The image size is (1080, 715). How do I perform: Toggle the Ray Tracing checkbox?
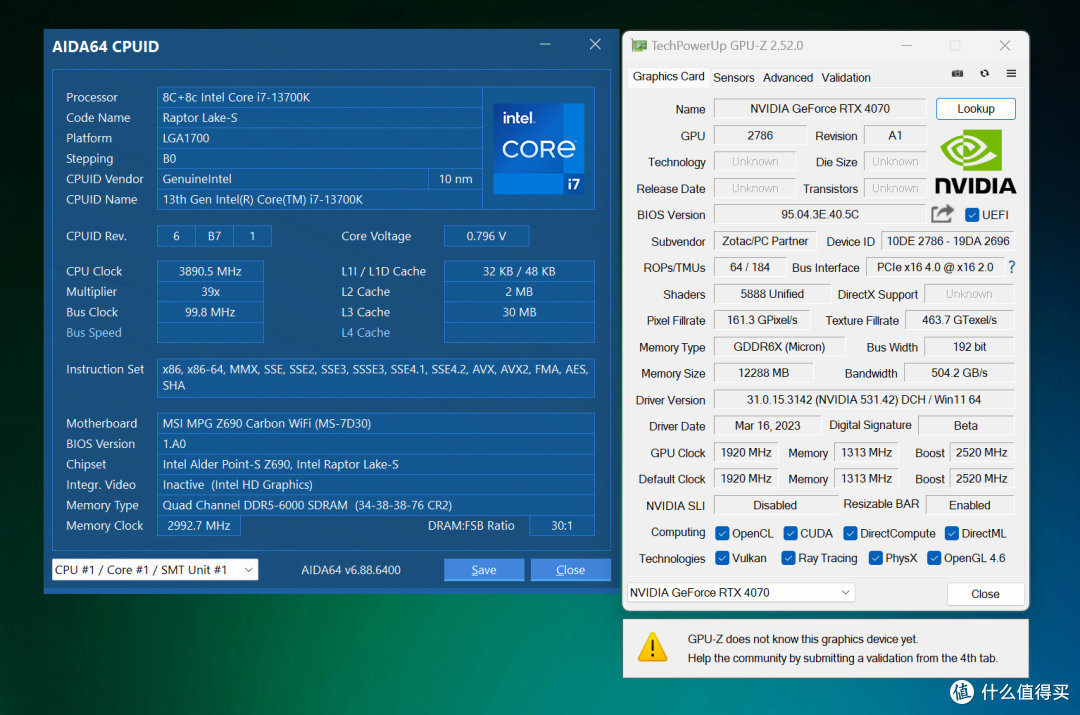pyautogui.click(x=789, y=558)
